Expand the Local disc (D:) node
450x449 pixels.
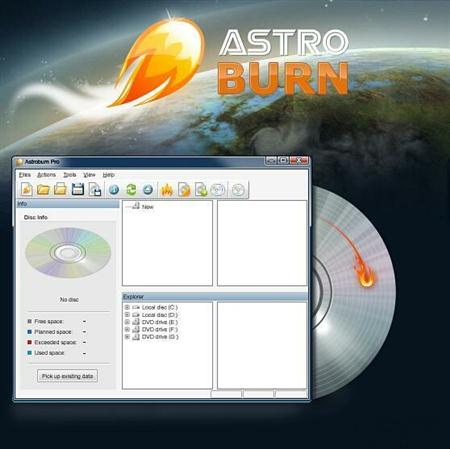[x=127, y=315]
